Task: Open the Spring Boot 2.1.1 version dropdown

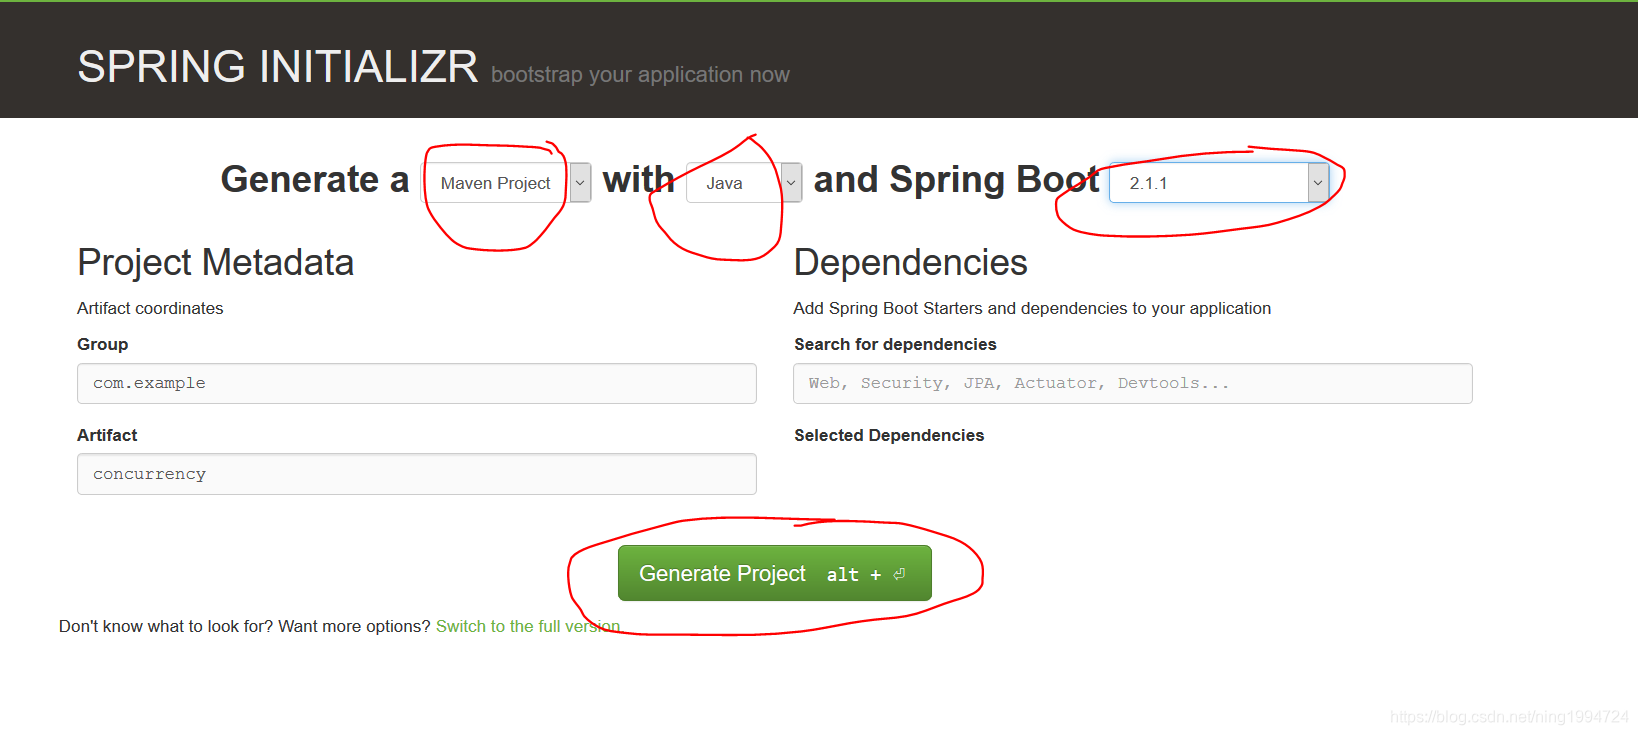Action: tap(1218, 183)
